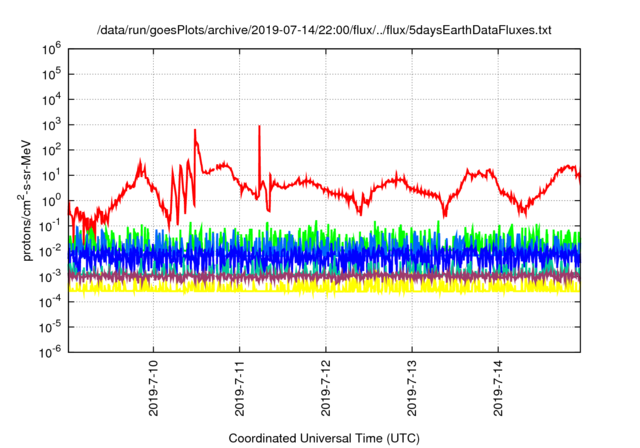Click the y-axis label 10^-5

(50, 327)
